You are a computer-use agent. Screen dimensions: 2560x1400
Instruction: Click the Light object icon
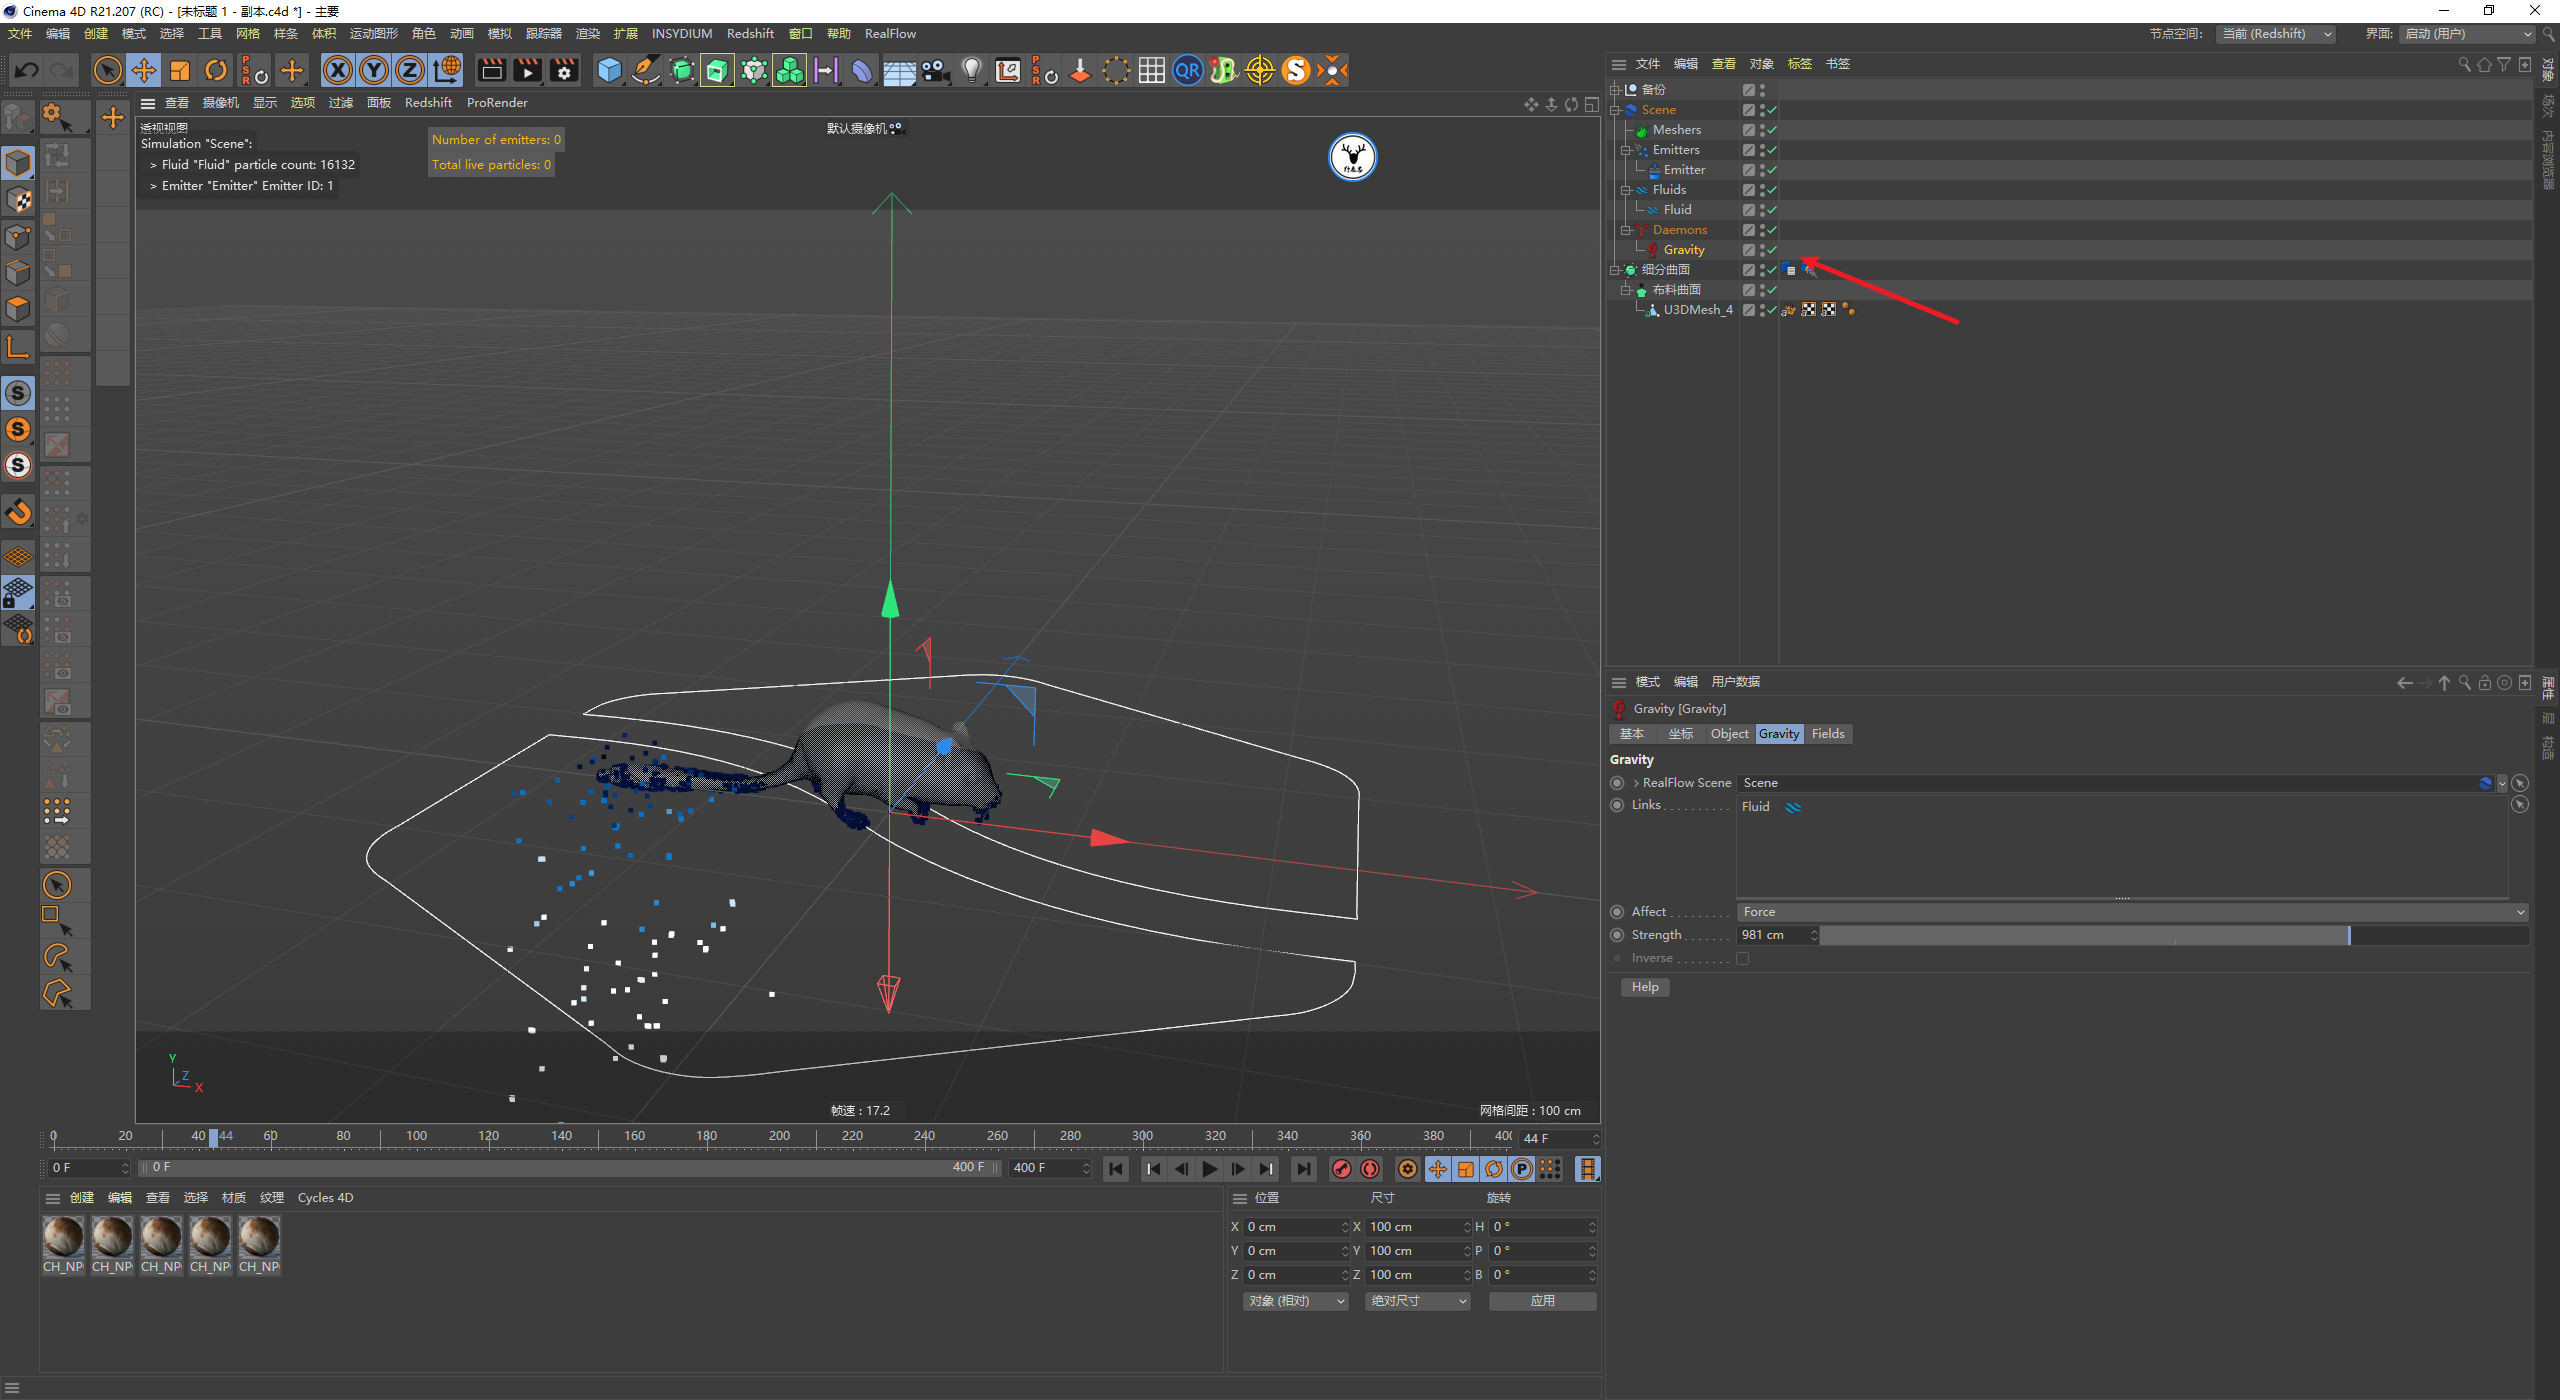971,70
